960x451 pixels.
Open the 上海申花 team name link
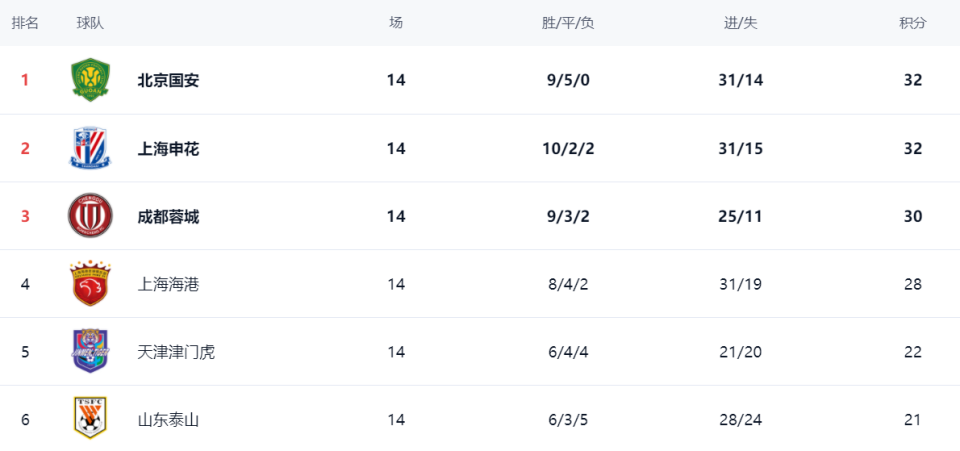(168, 148)
